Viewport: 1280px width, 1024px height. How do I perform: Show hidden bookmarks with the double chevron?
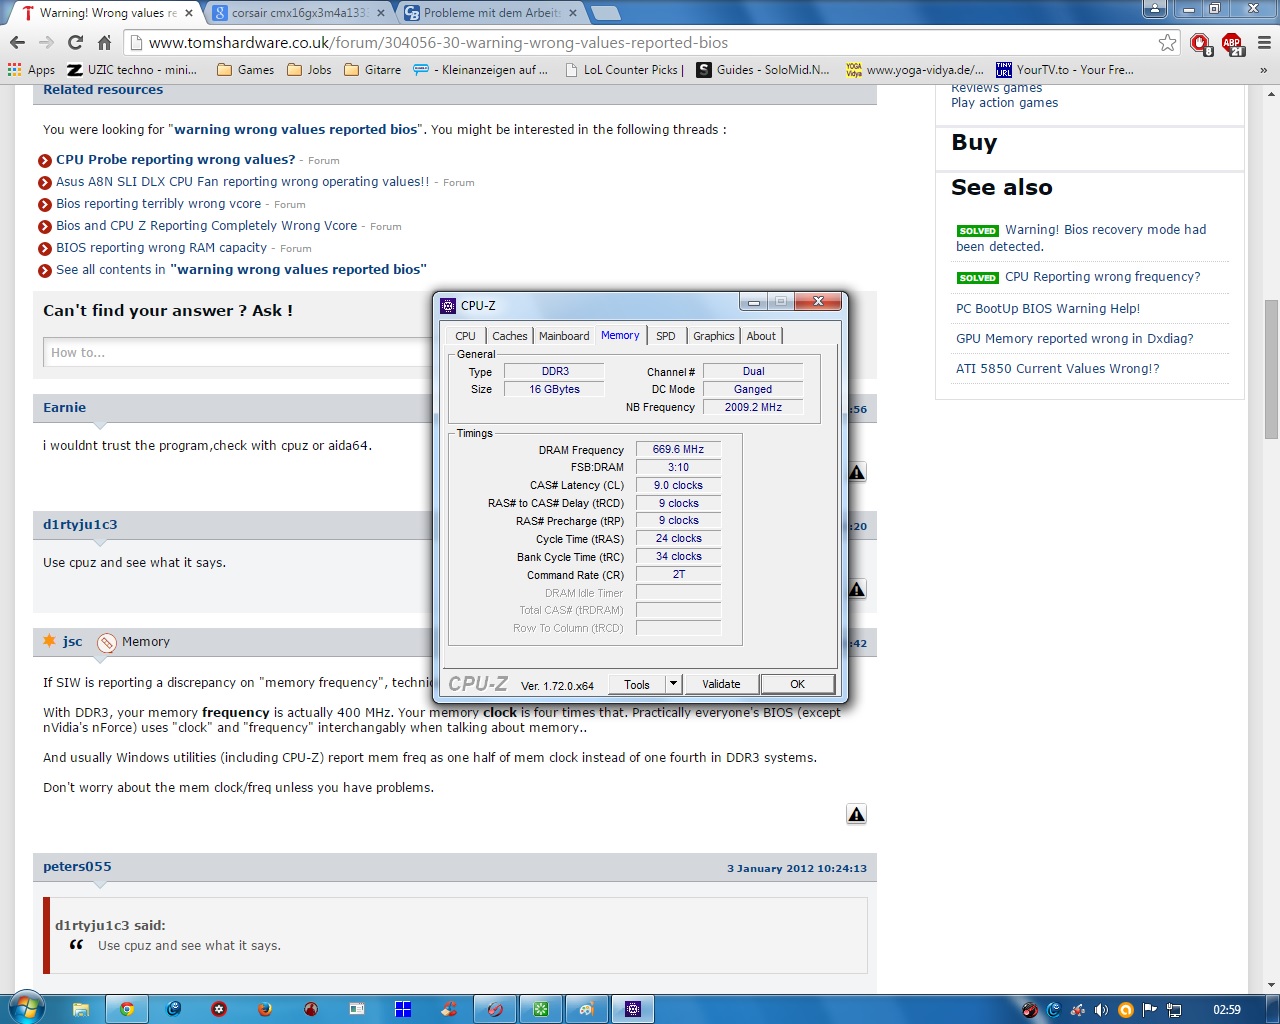1263,70
